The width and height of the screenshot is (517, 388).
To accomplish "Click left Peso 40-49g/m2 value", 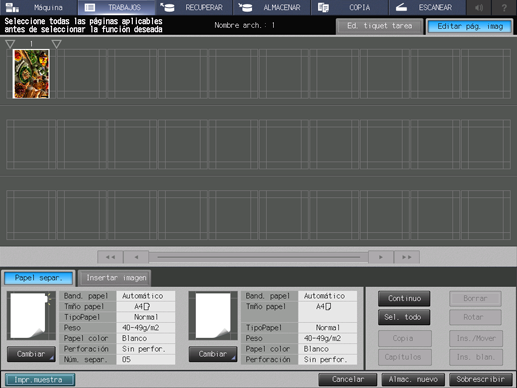I will click(146, 328).
